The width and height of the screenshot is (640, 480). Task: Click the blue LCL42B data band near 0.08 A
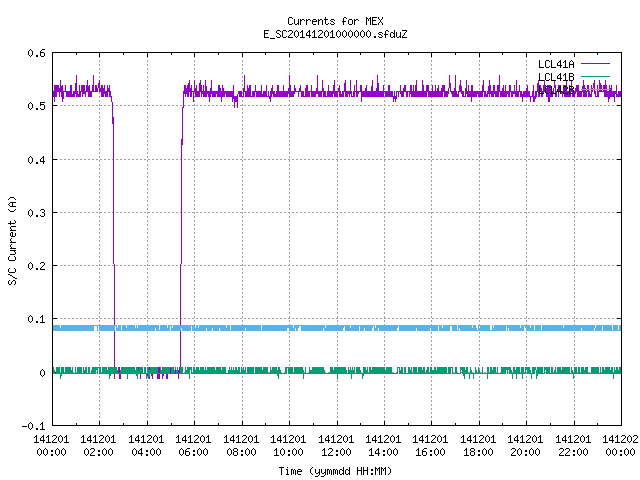point(337,328)
